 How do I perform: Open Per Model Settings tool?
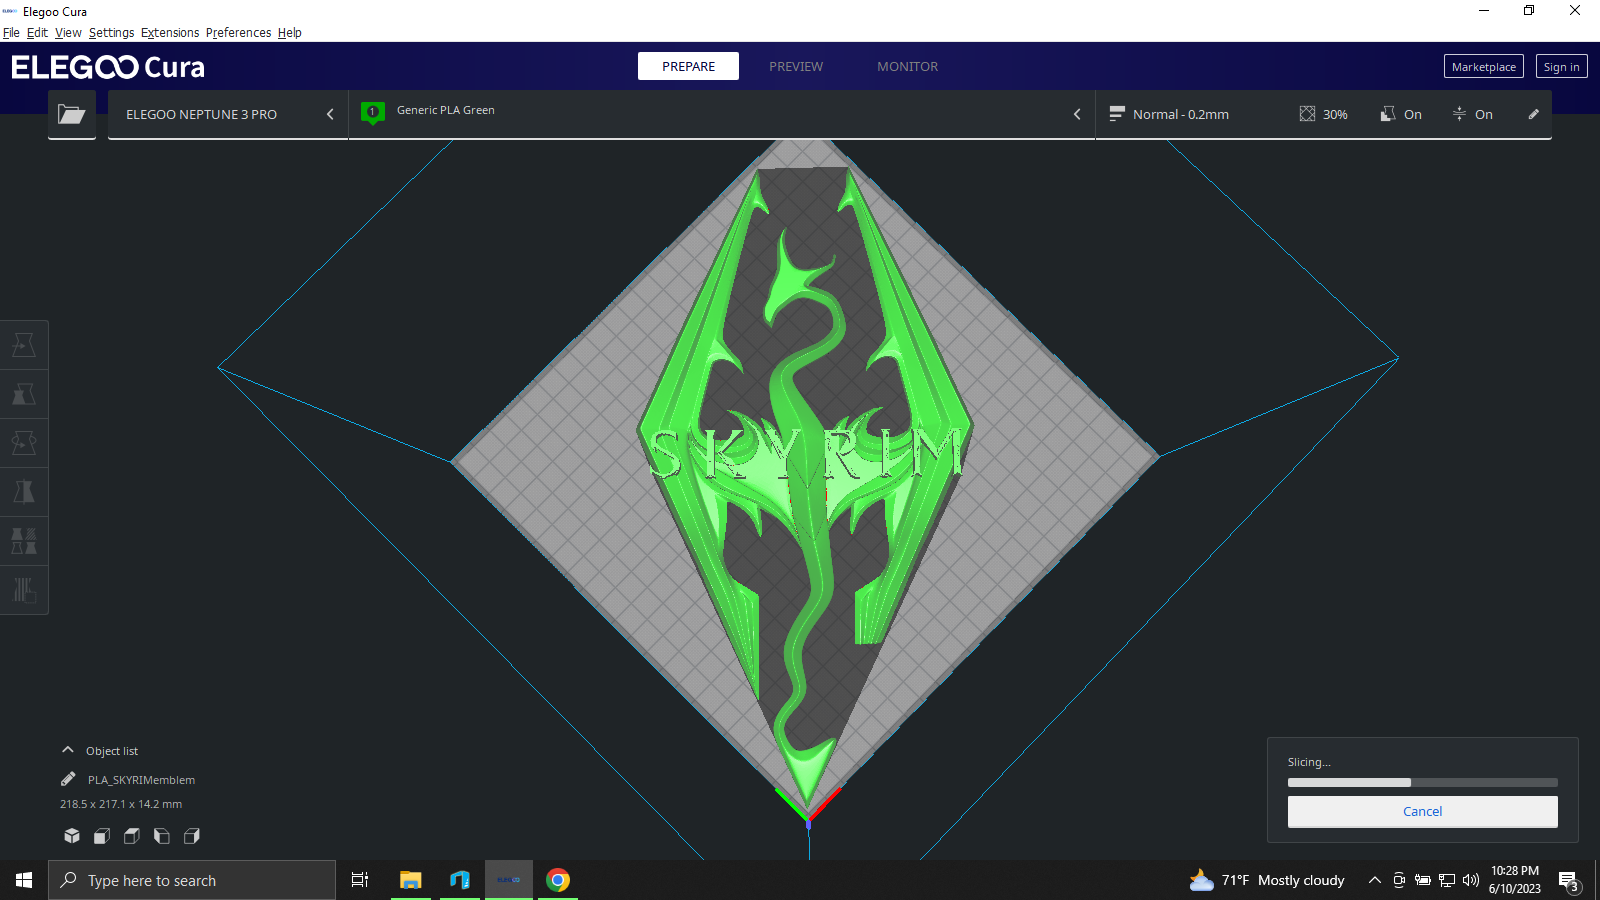click(x=24, y=541)
